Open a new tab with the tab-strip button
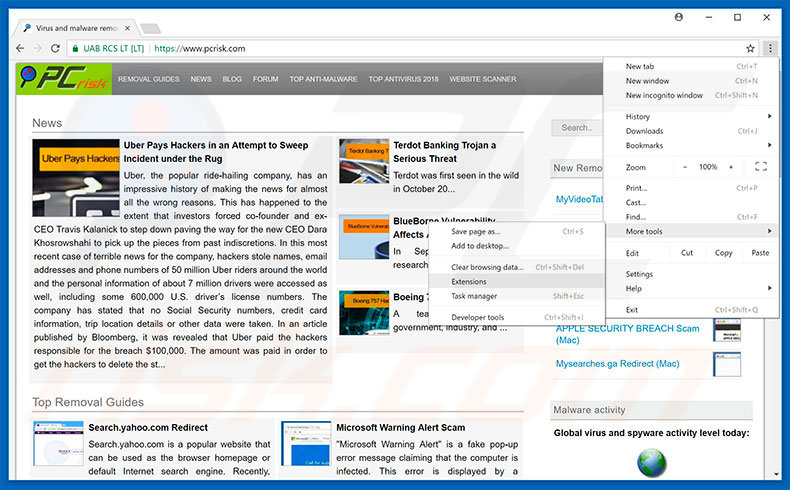 point(150,28)
